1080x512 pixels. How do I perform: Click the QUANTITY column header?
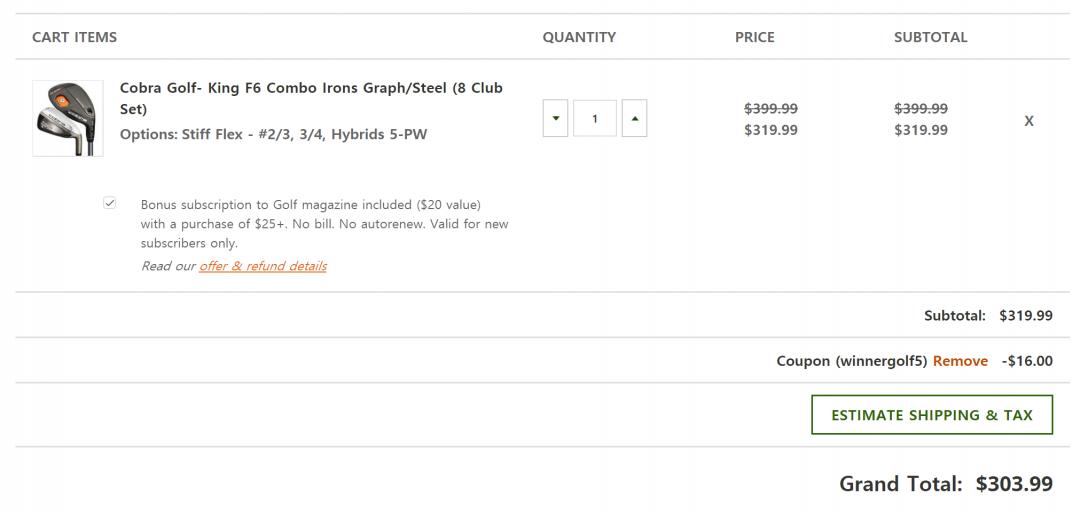click(x=579, y=37)
